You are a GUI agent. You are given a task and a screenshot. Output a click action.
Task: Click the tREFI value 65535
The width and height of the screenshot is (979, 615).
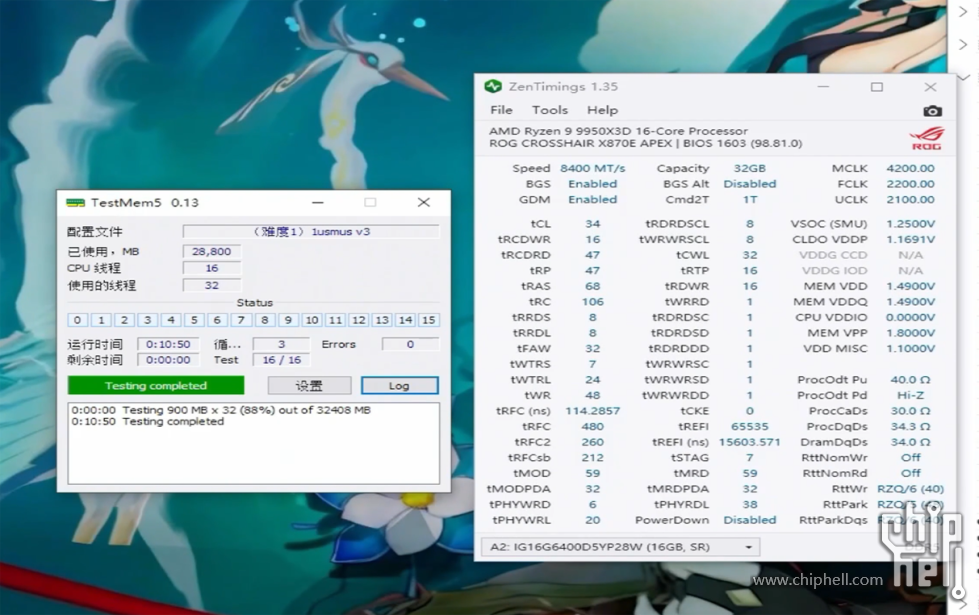tap(750, 426)
